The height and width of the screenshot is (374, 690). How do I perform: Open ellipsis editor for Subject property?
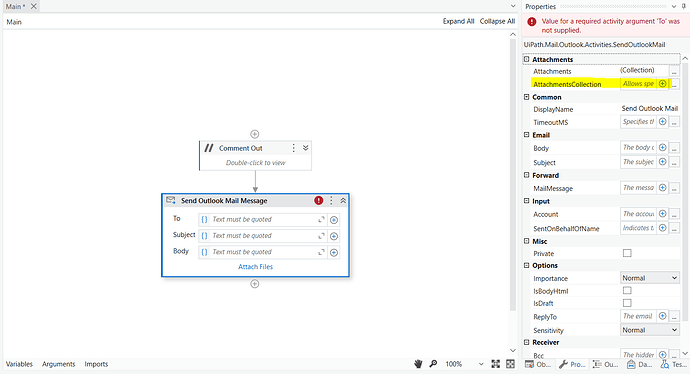[674, 162]
